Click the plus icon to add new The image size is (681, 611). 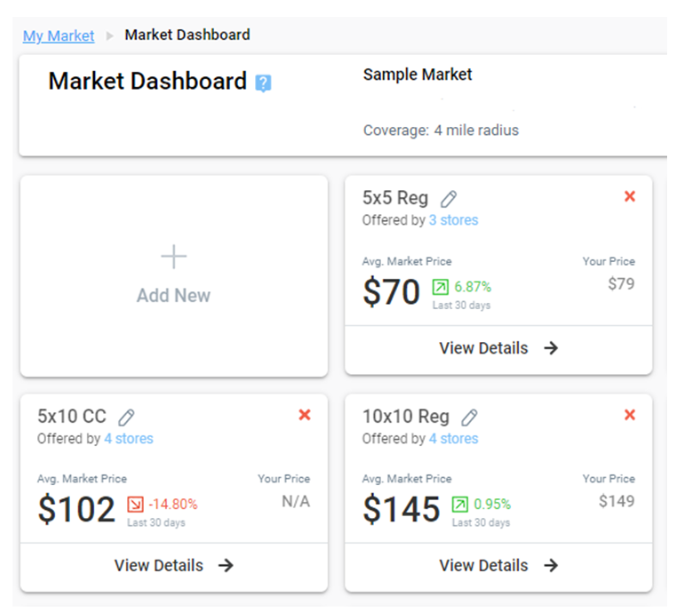pos(174,257)
